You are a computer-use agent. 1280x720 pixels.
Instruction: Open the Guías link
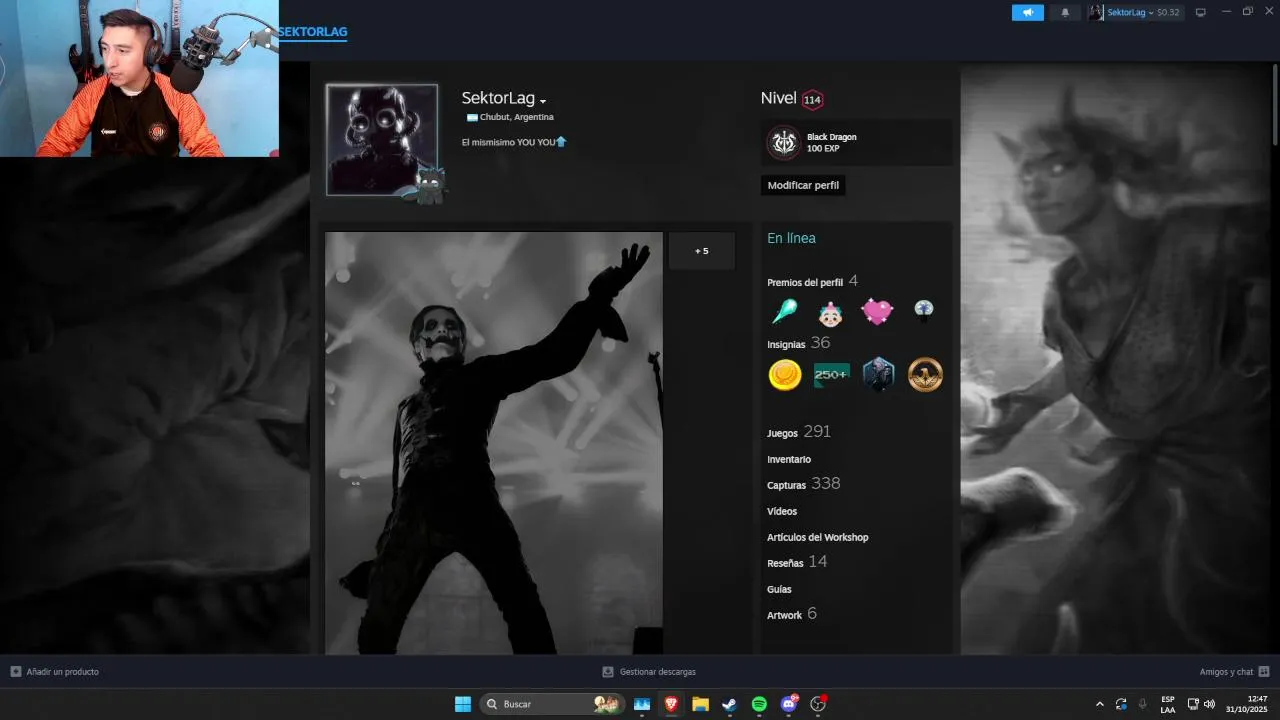point(779,589)
